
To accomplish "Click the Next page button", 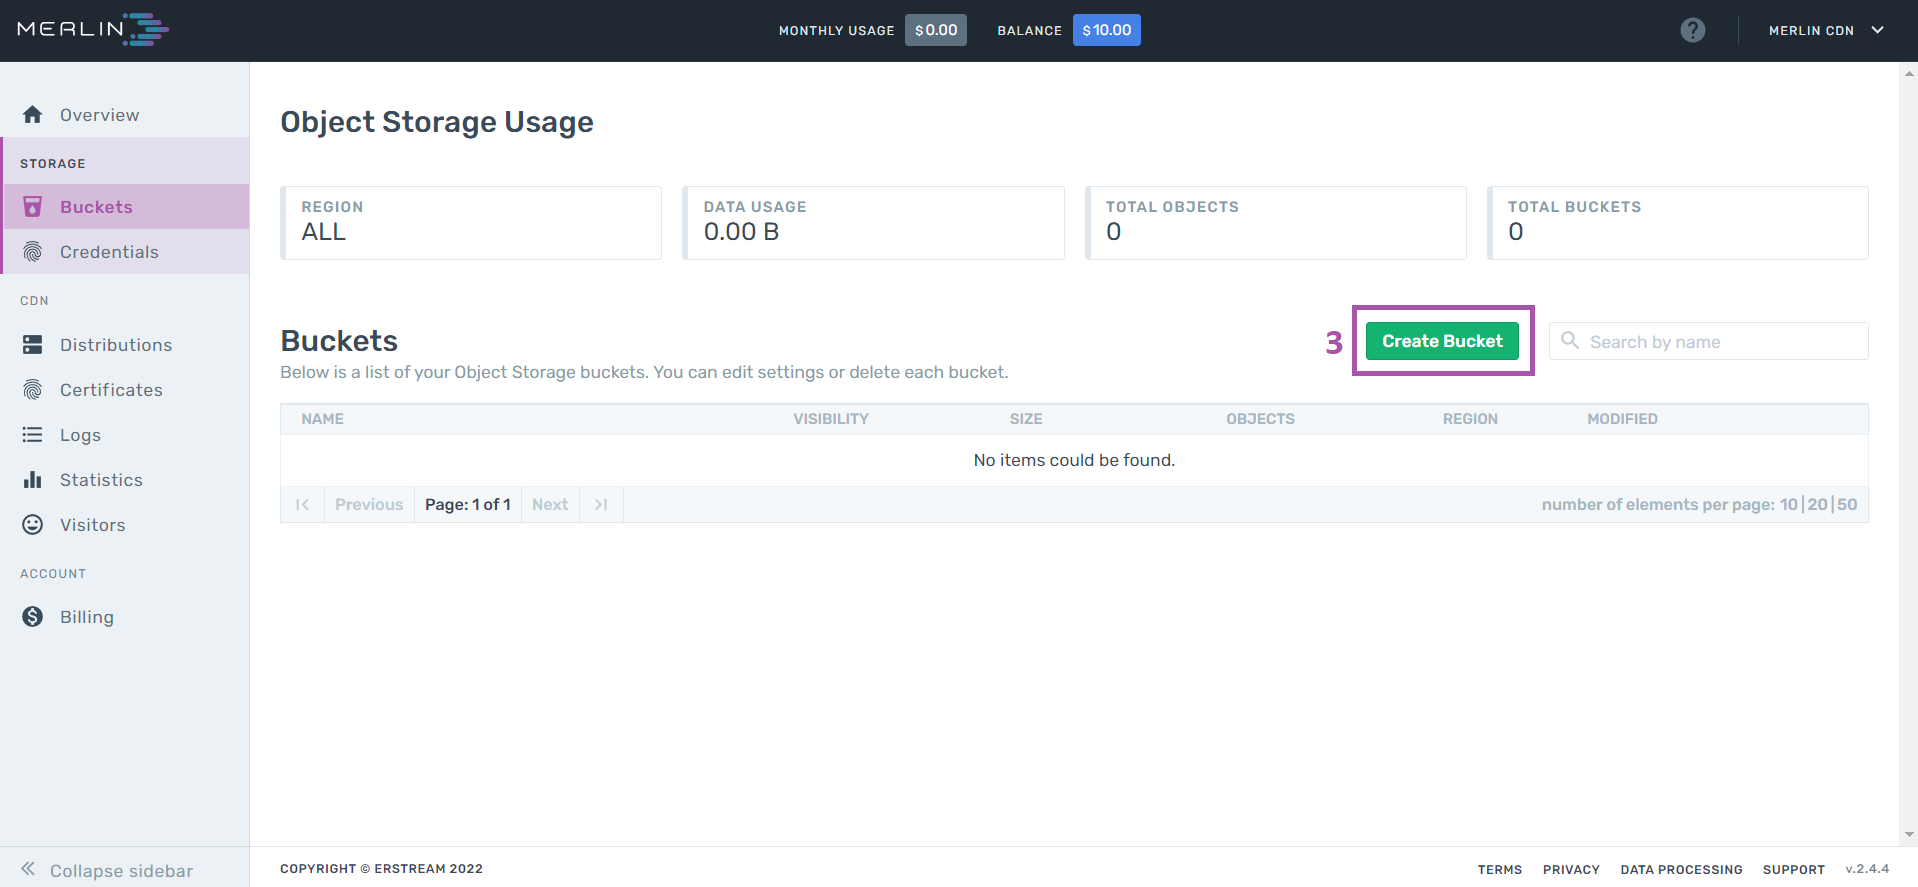I will (x=550, y=505).
